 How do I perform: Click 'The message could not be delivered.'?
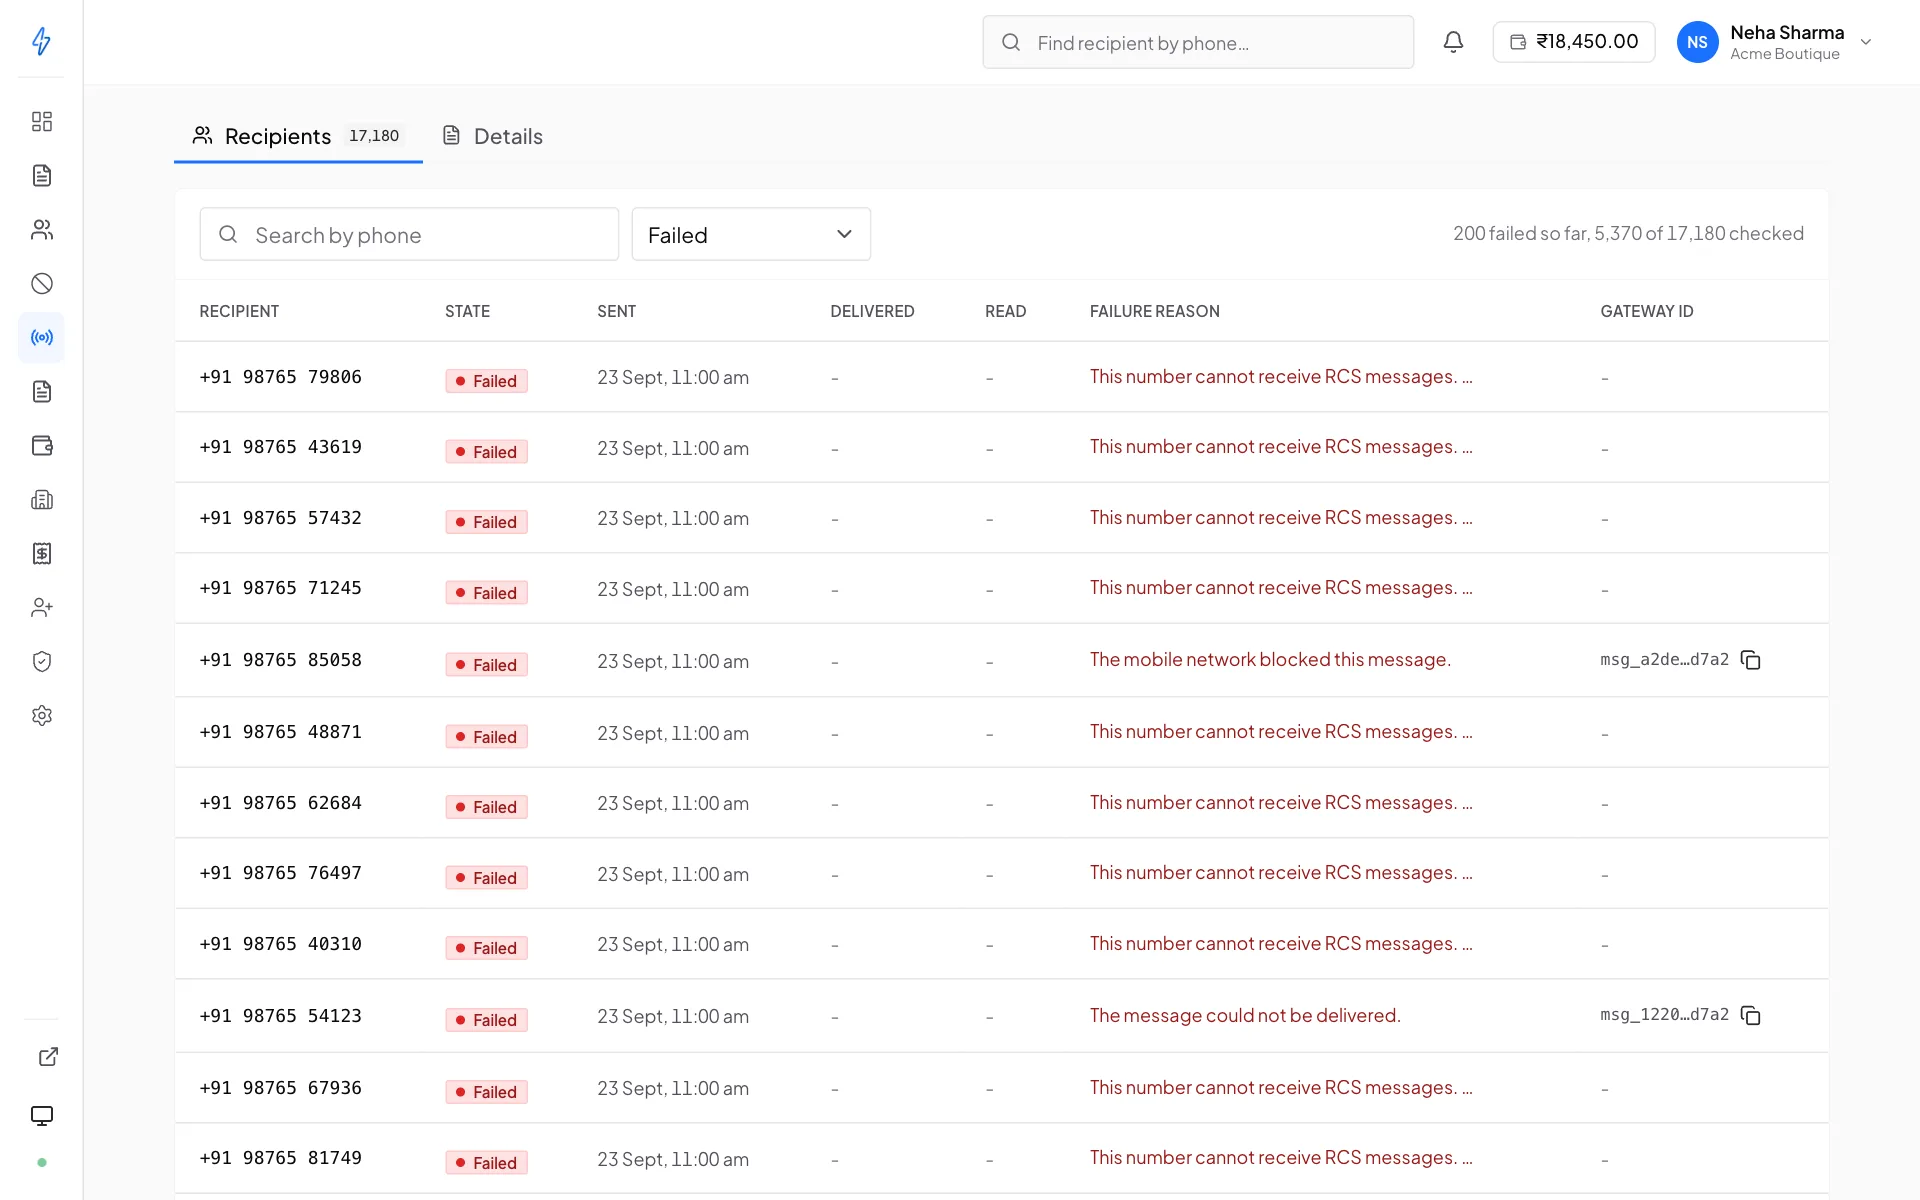(1245, 1016)
